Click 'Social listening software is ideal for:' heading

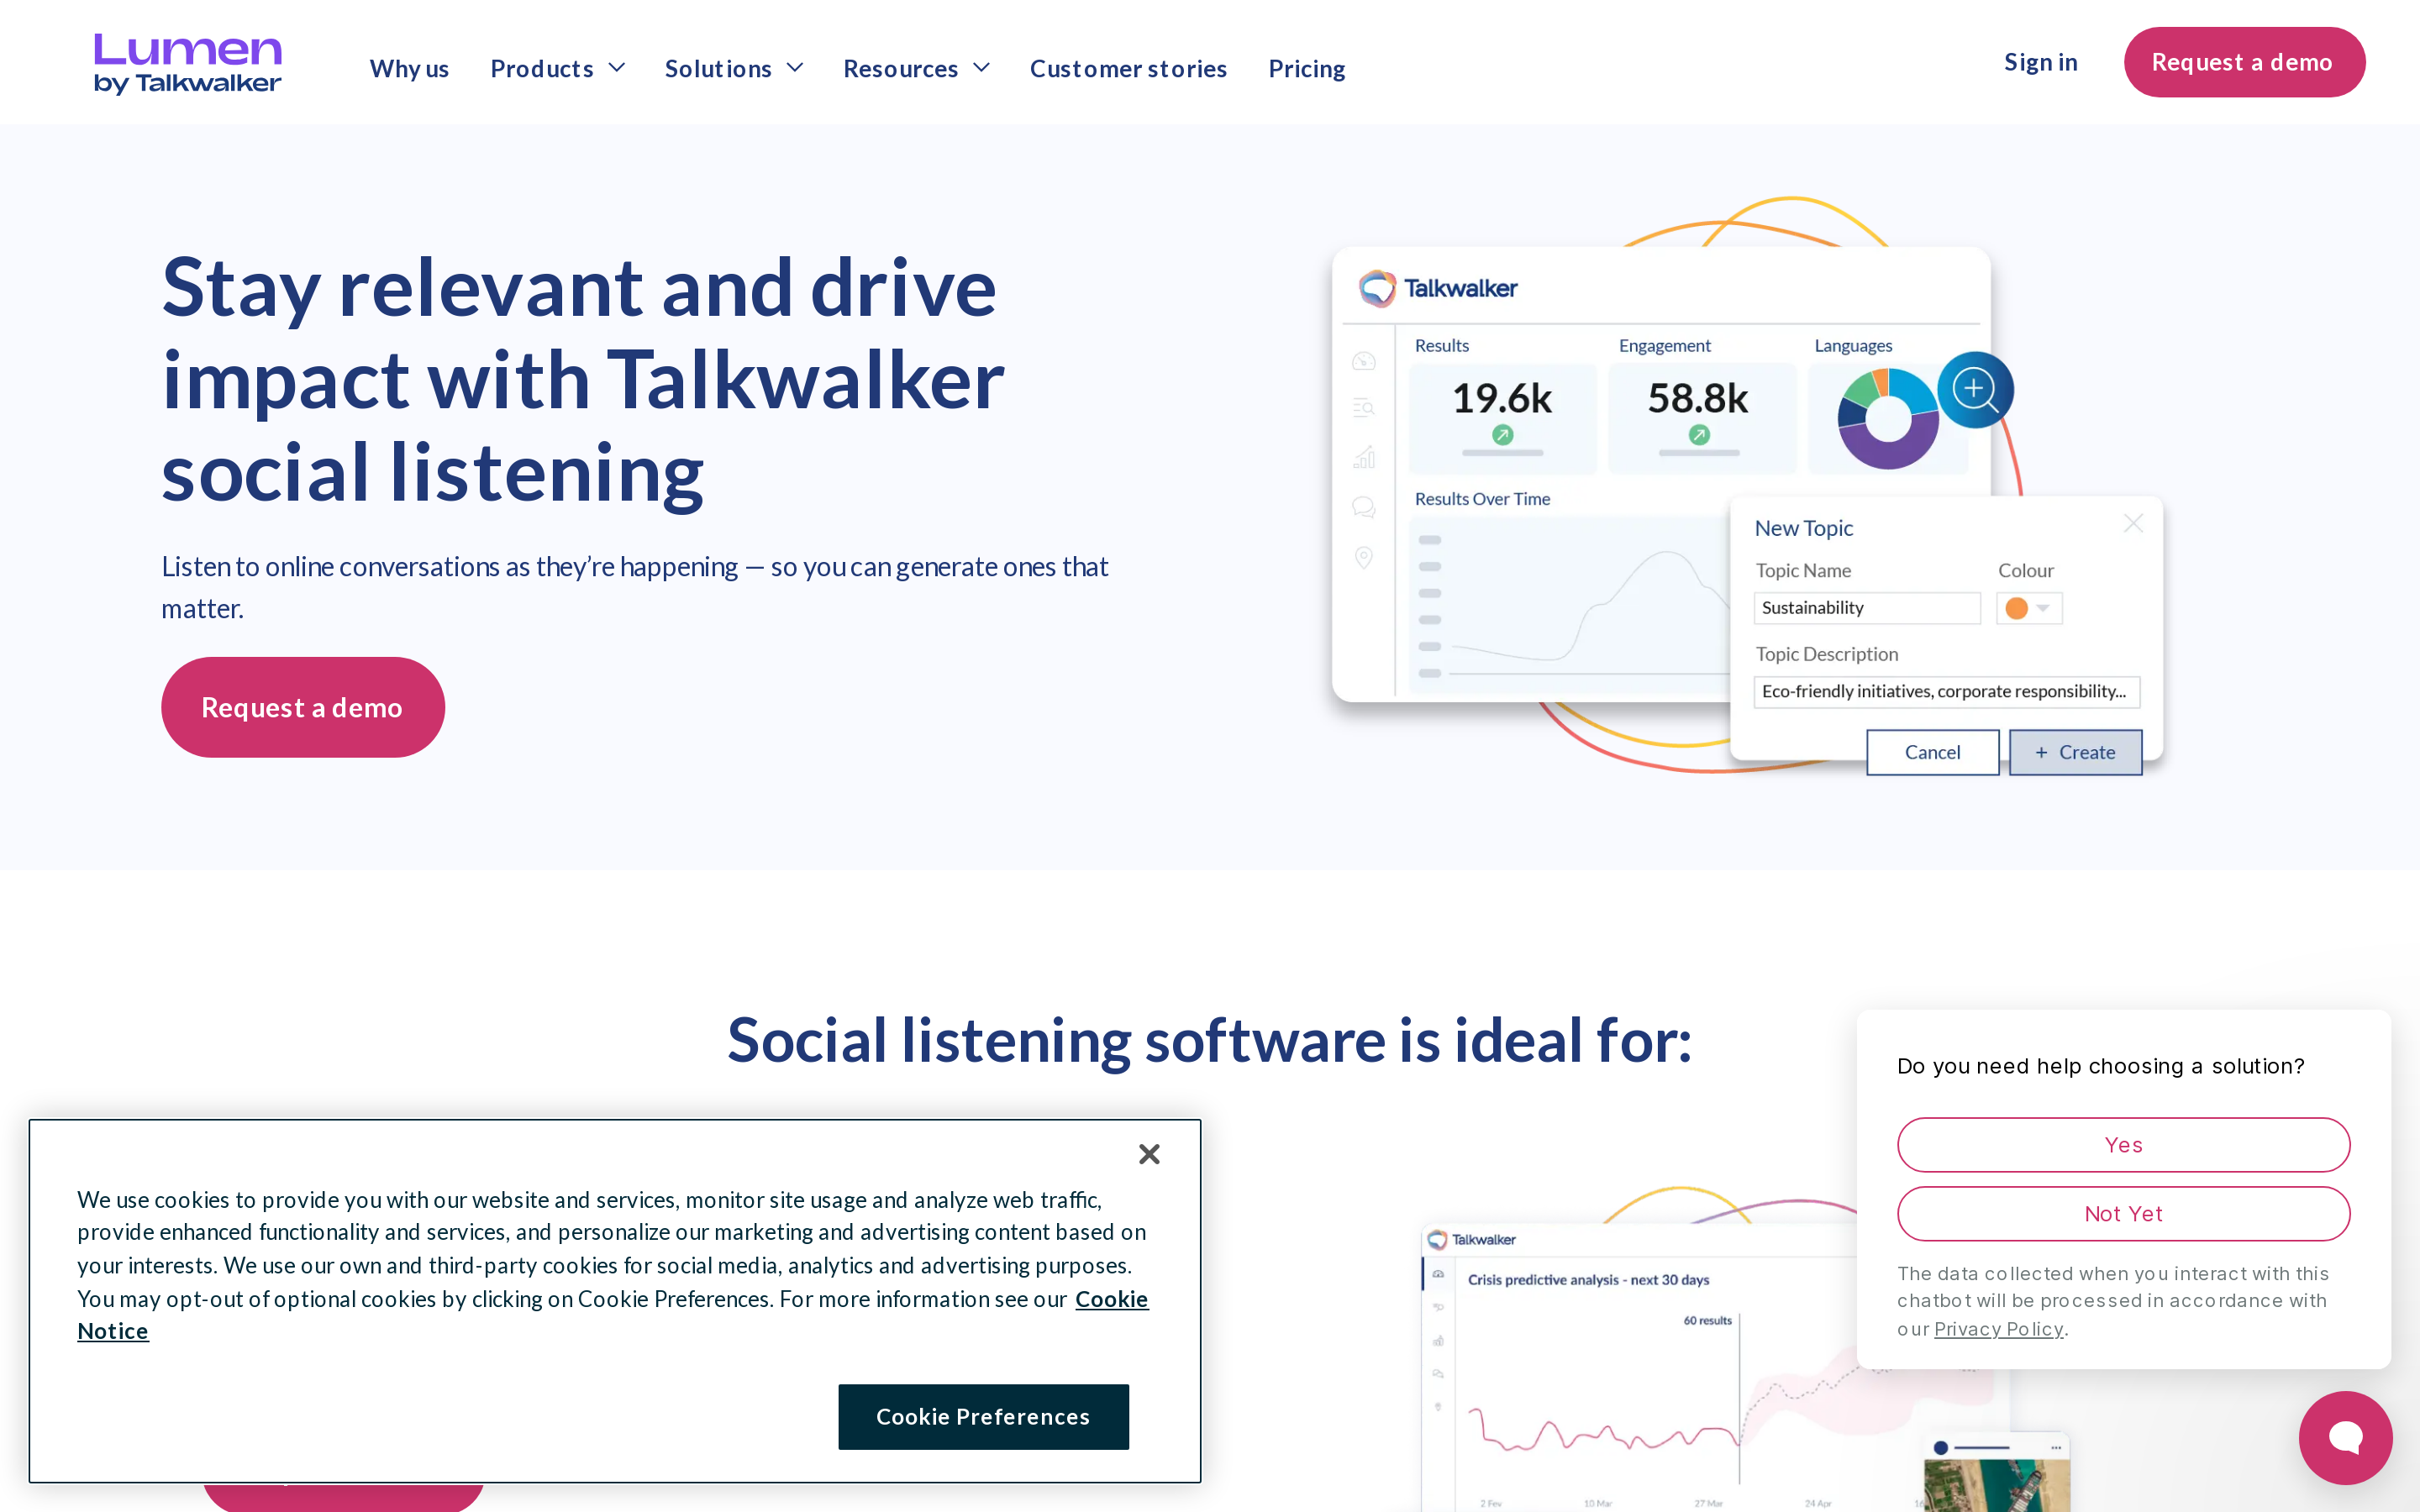point(1210,1040)
